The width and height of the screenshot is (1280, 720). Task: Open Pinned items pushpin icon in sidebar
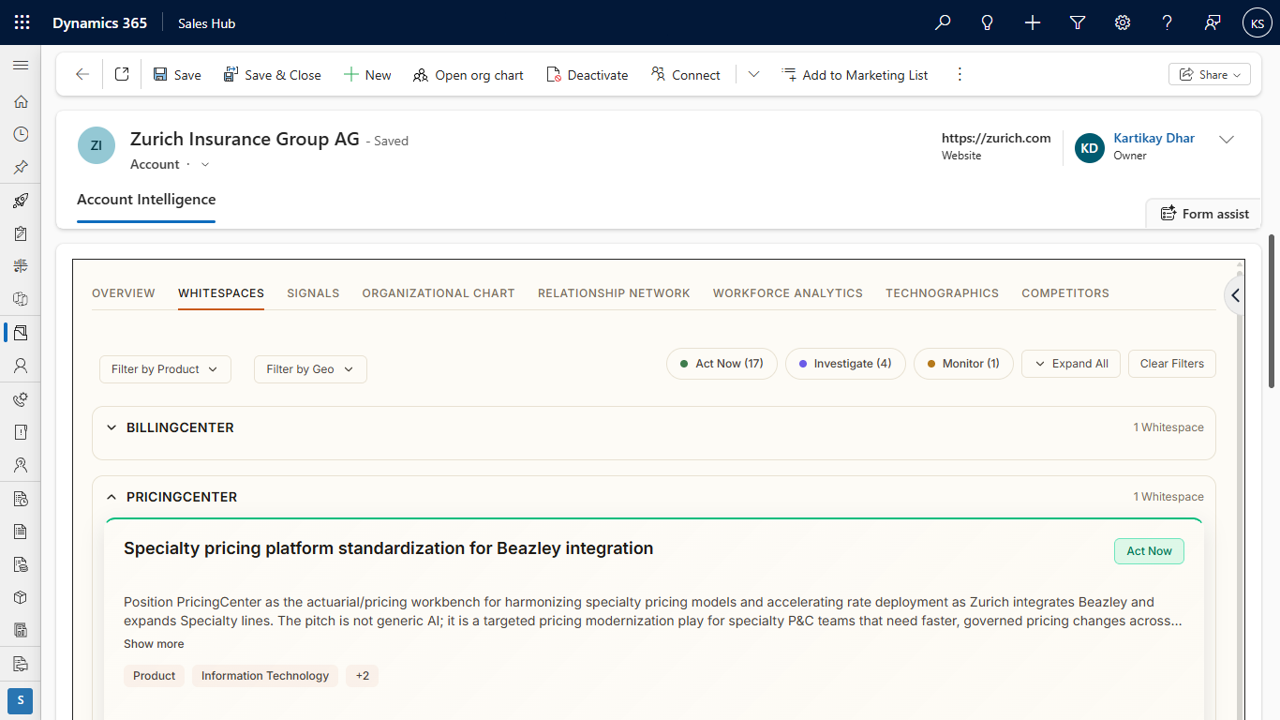point(20,167)
